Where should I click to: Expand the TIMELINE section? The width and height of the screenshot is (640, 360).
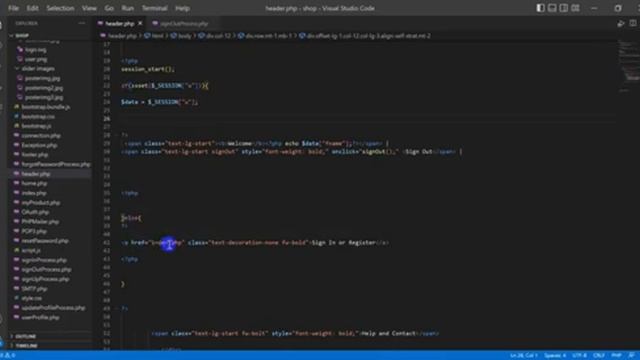[x=27, y=345]
